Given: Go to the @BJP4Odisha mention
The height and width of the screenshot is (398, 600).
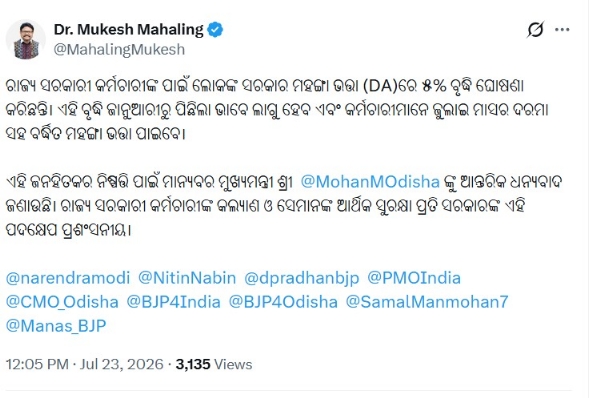Looking at the screenshot, I should coord(283,302).
